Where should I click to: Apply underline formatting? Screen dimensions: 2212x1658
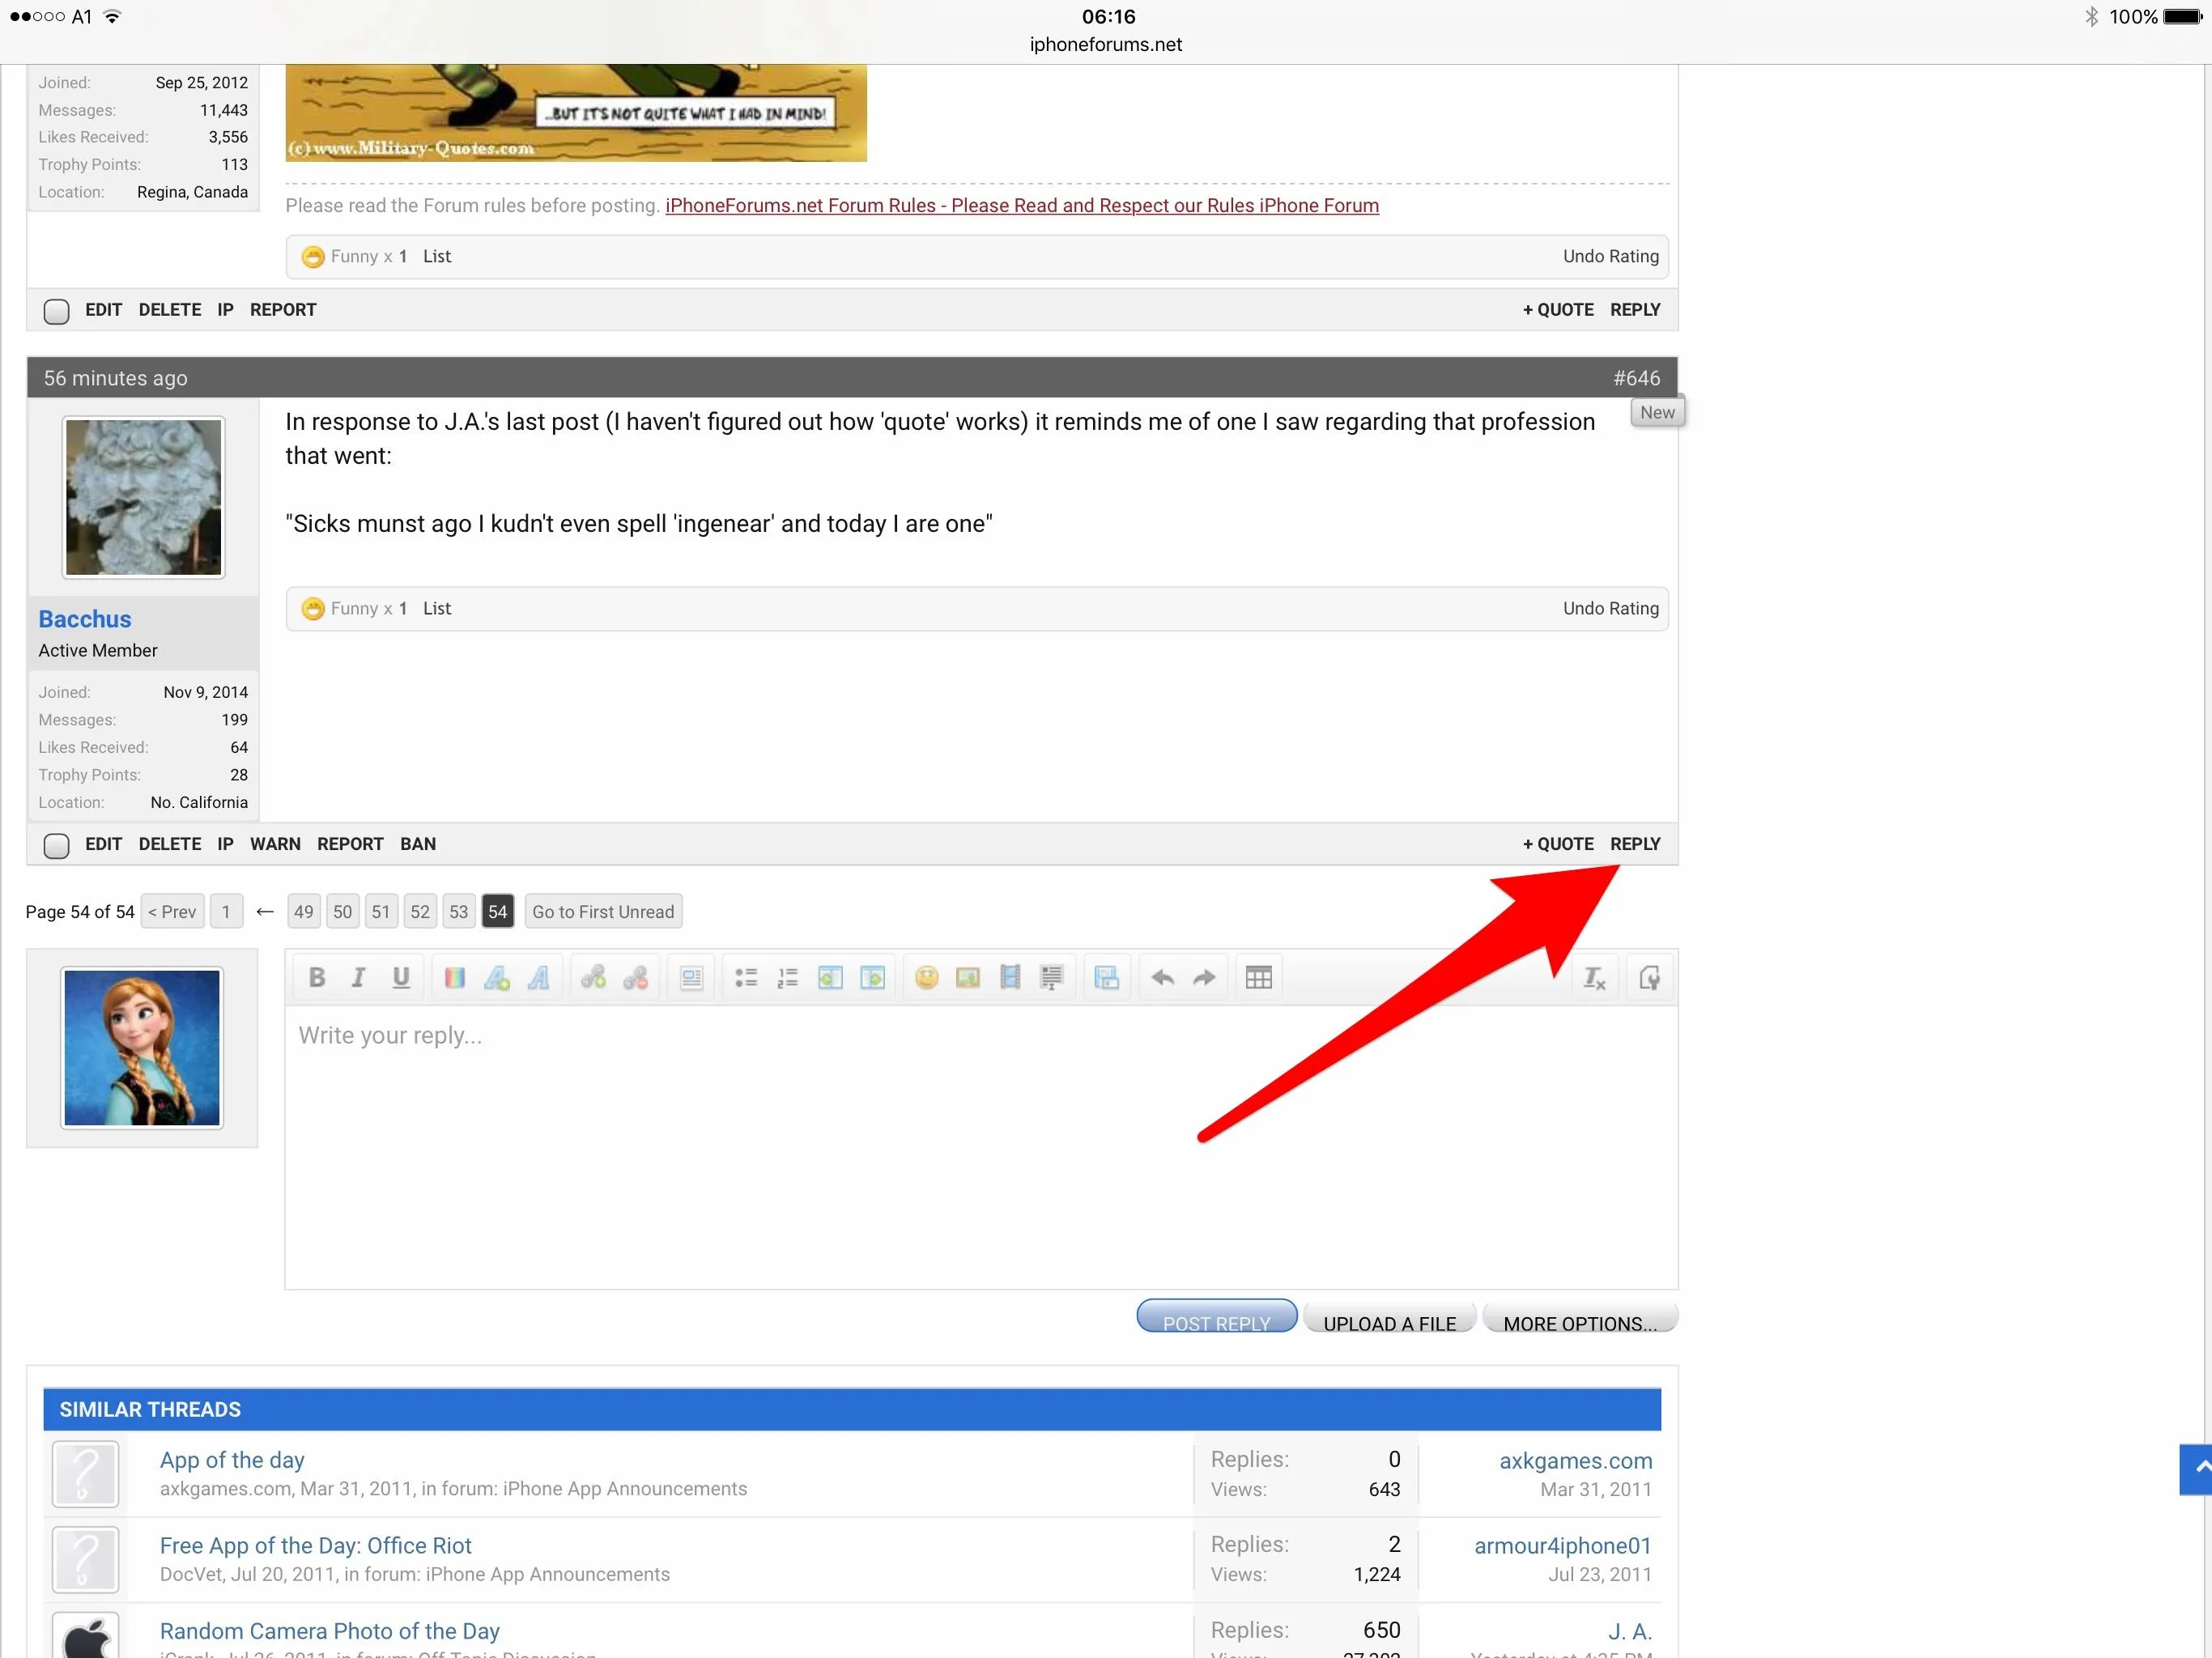[x=400, y=977]
